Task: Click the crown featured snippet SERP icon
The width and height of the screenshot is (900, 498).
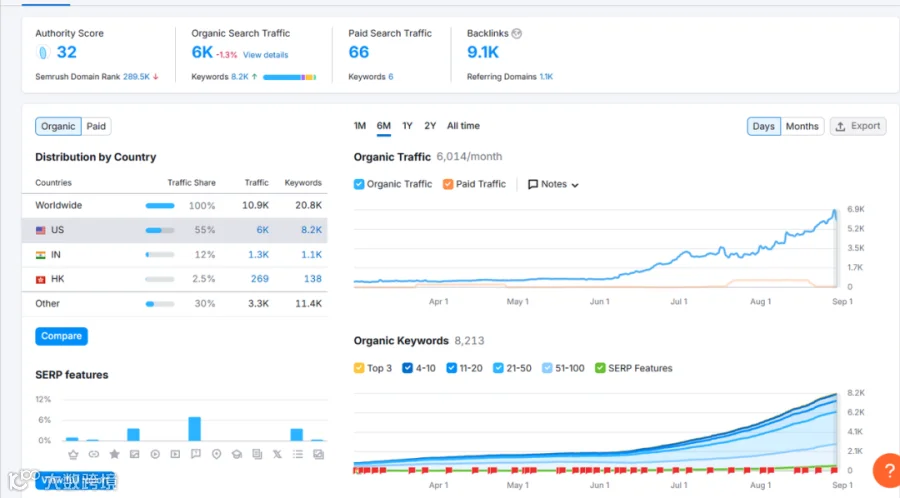Action: (x=73, y=454)
